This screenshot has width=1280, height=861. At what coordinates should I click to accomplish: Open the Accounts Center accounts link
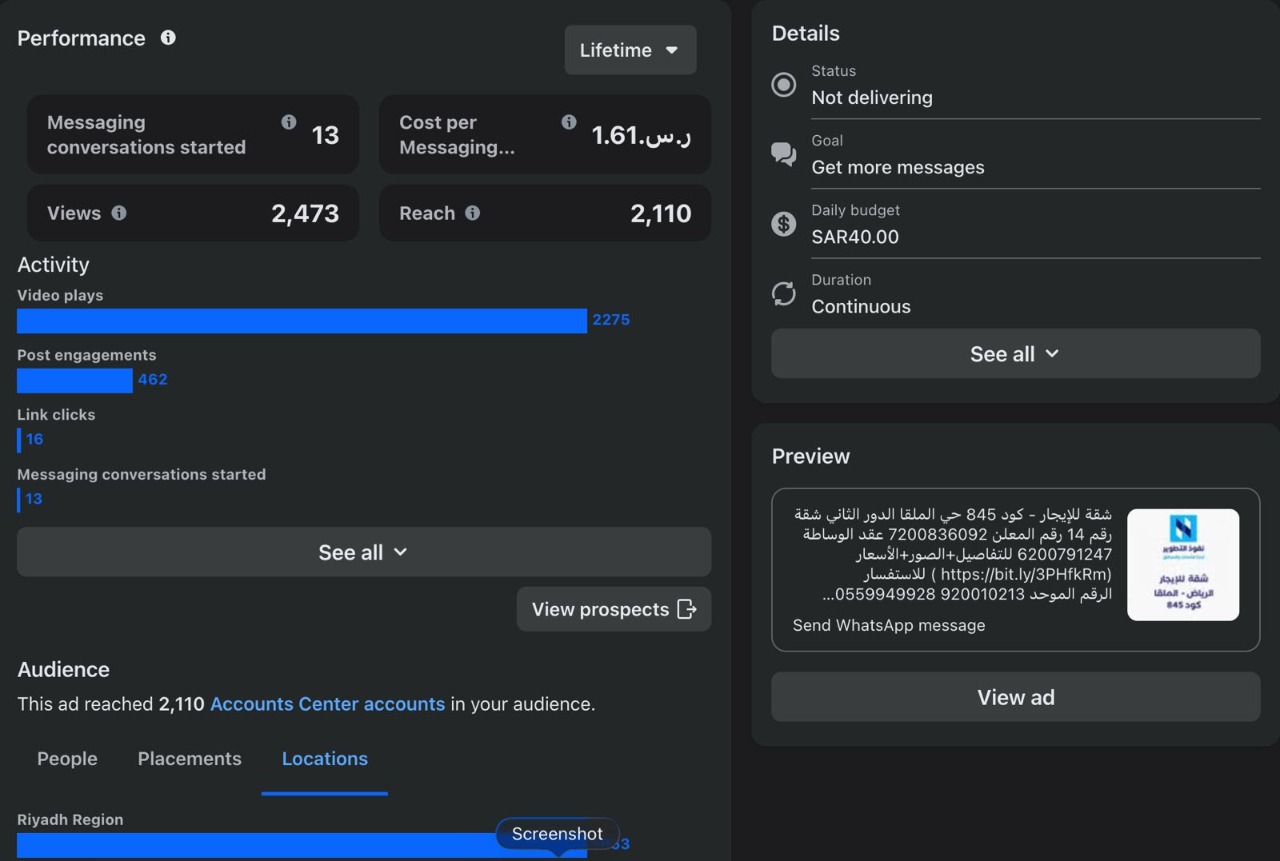(x=327, y=704)
